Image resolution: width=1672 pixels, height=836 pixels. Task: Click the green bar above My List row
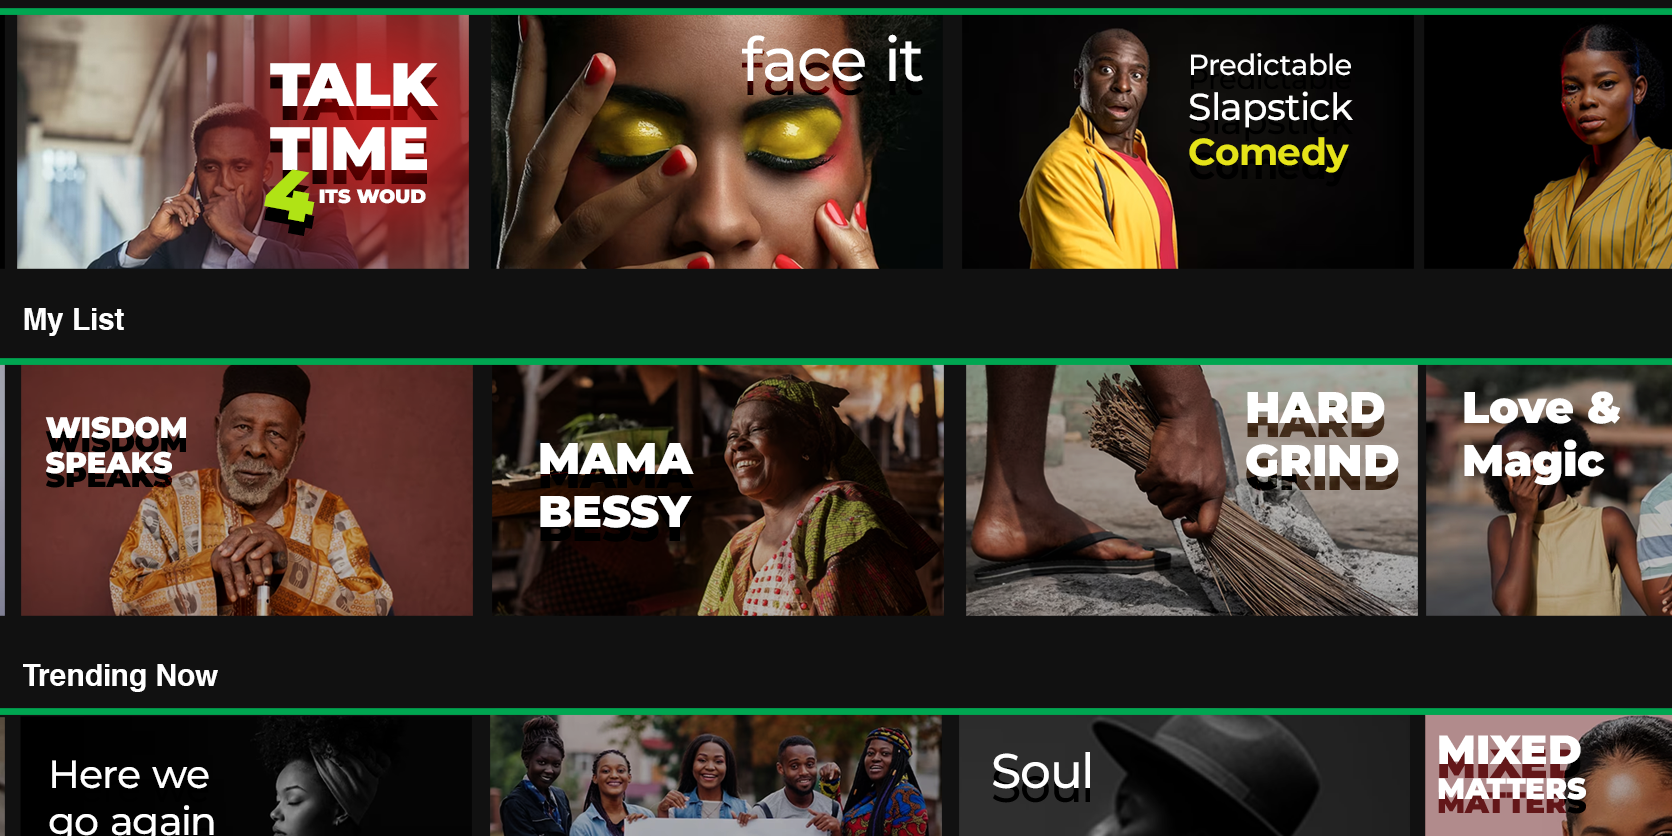(836, 362)
